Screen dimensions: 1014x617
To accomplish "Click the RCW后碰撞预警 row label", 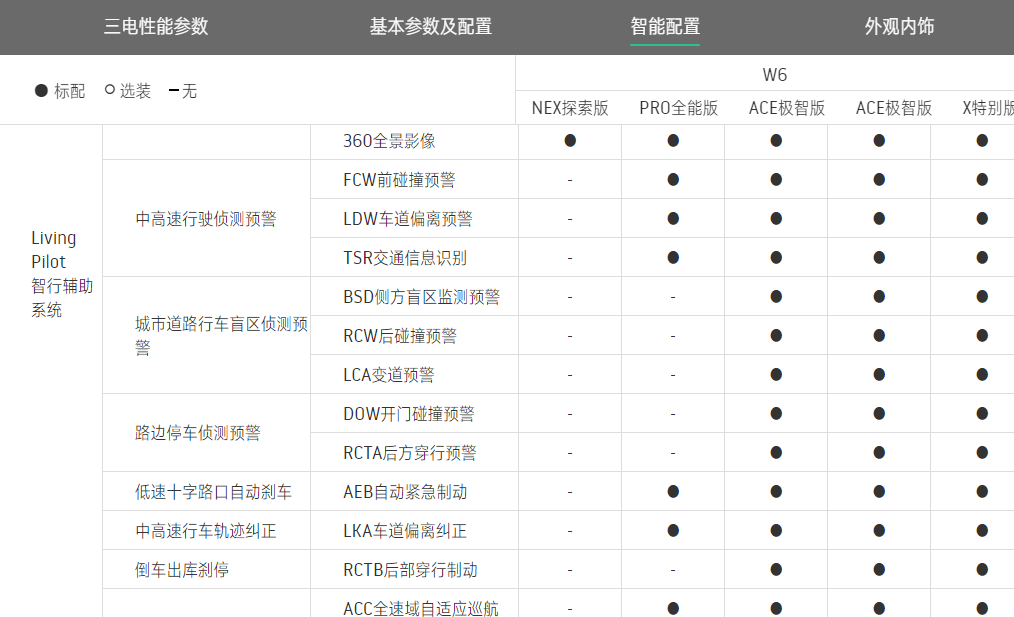I will (400, 336).
